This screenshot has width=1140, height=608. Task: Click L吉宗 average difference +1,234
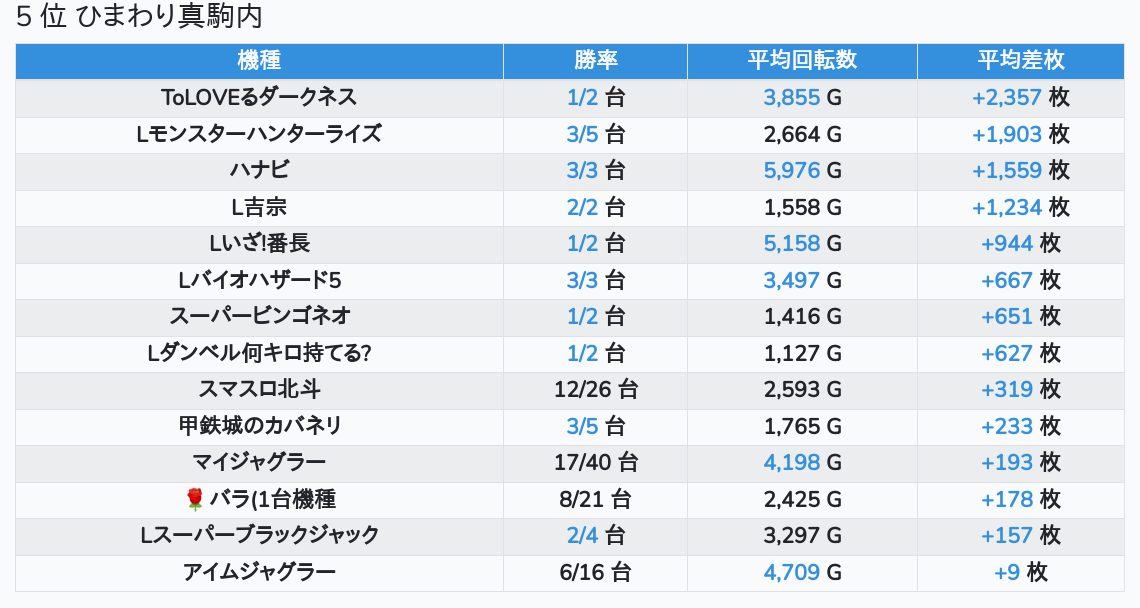1007,207
